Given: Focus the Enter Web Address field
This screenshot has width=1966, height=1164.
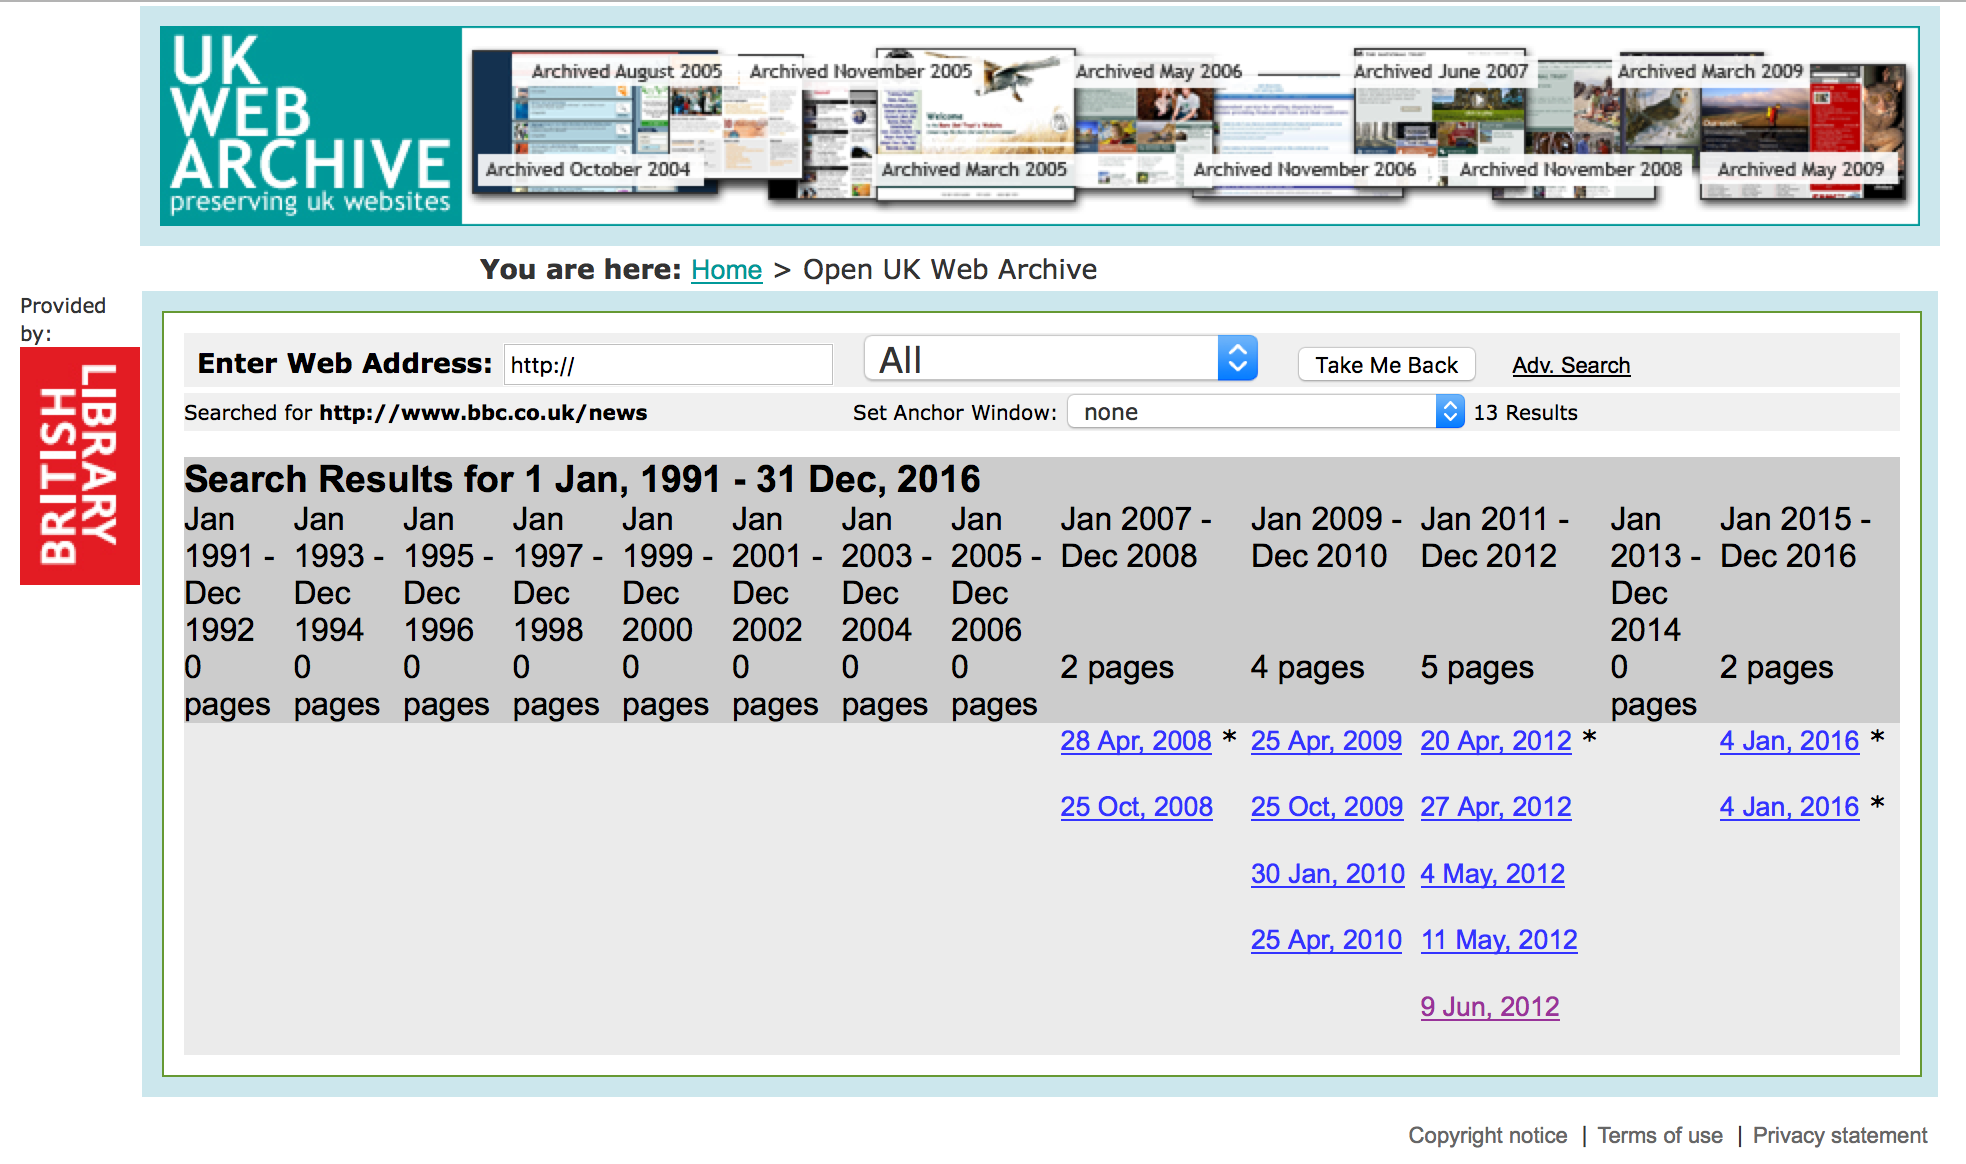Looking at the screenshot, I should point(668,365).
